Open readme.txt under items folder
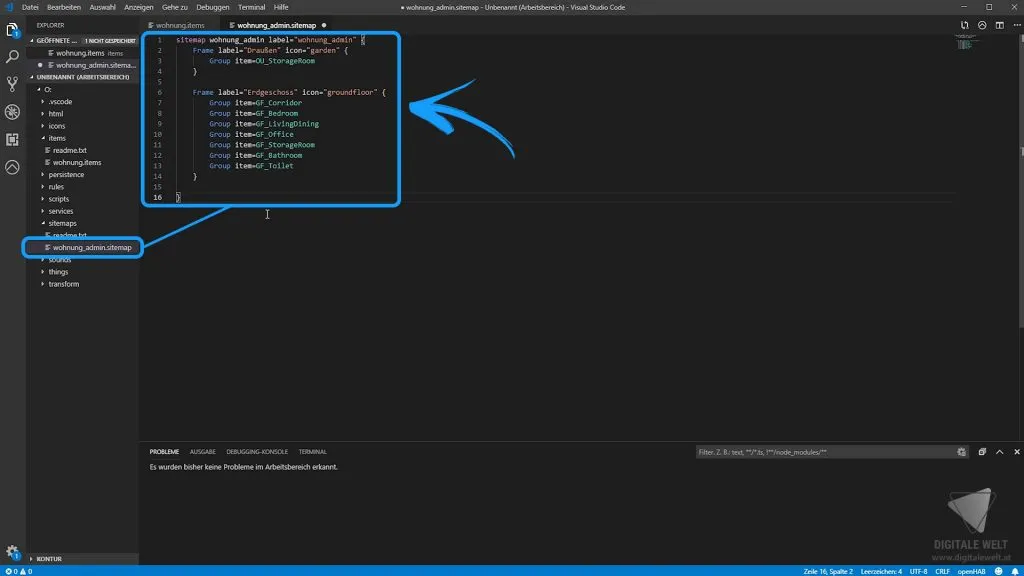1024x576 pixels. click(69, 150)
